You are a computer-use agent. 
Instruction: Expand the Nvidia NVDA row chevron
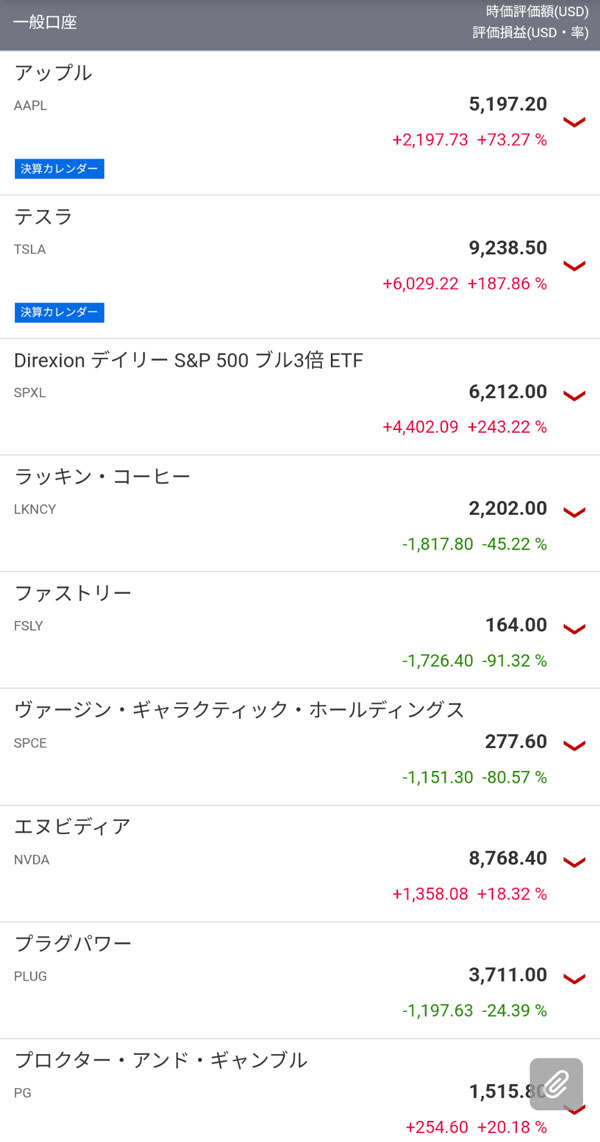click(574, 862)
